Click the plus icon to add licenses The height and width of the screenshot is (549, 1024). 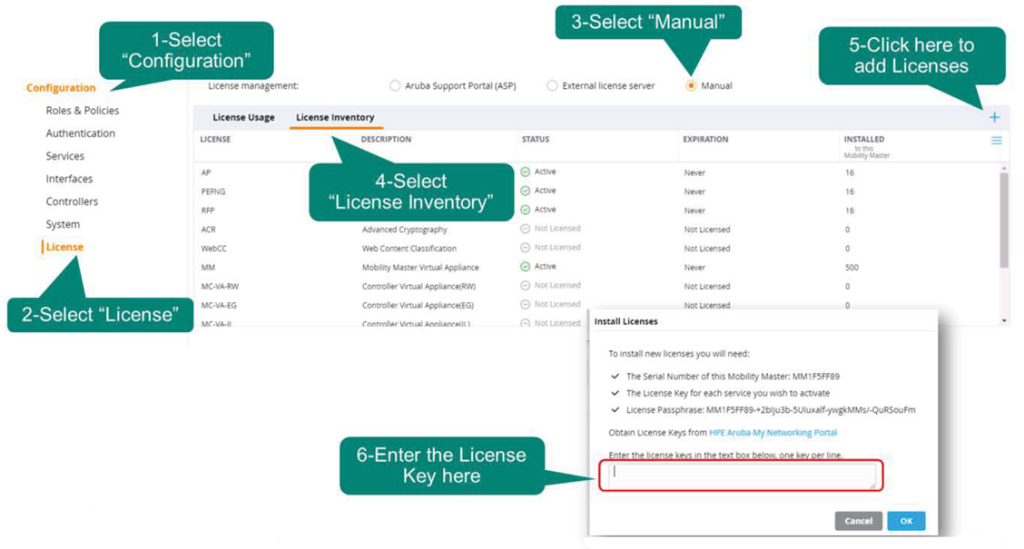pyautogui.click(x=994, y=117)
